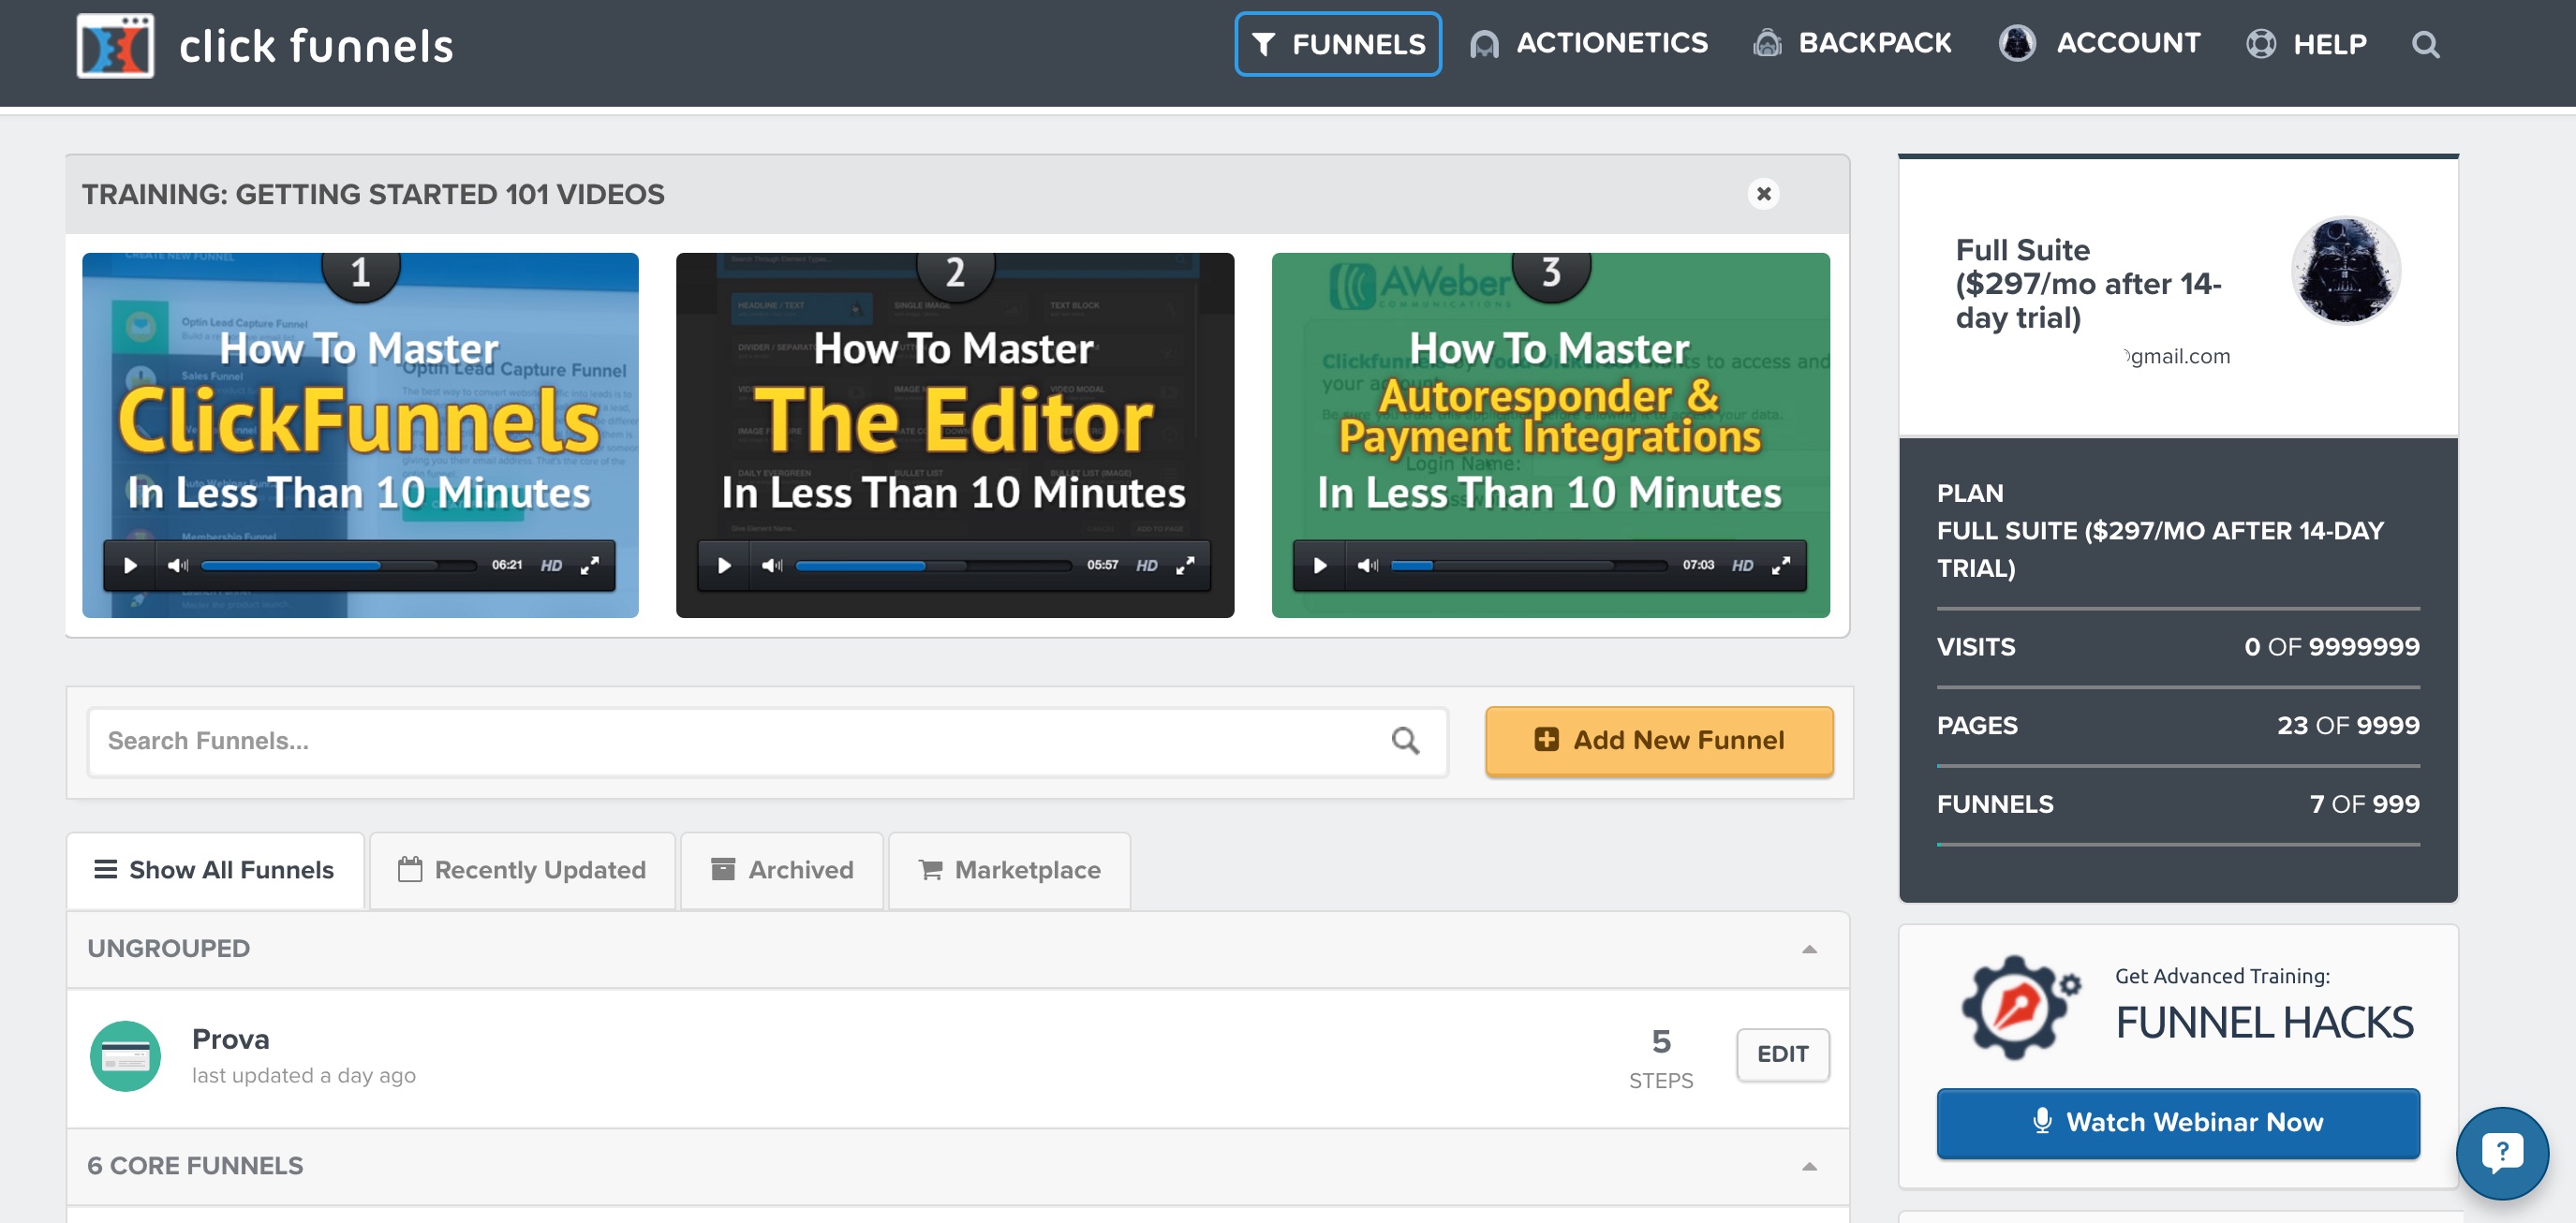Screen dimensions: 2576x1223
Task: Toggle HD quality on first video
Action: click(551, 565)
